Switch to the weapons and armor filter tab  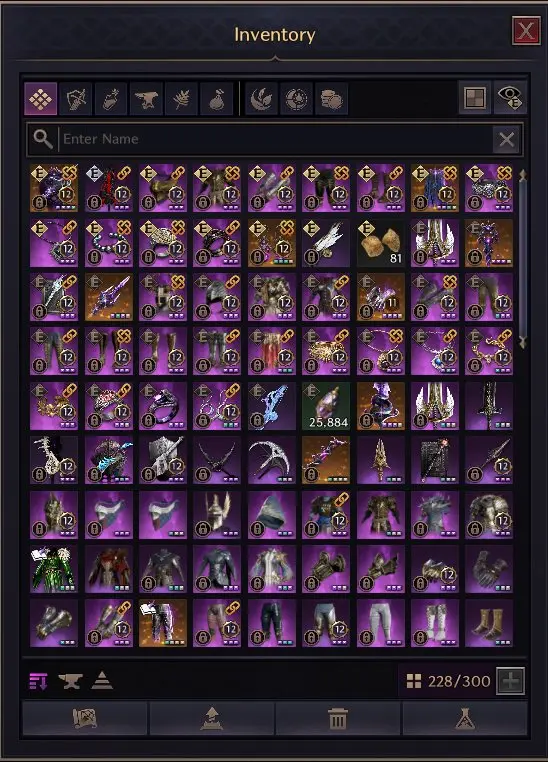point(76,99)
